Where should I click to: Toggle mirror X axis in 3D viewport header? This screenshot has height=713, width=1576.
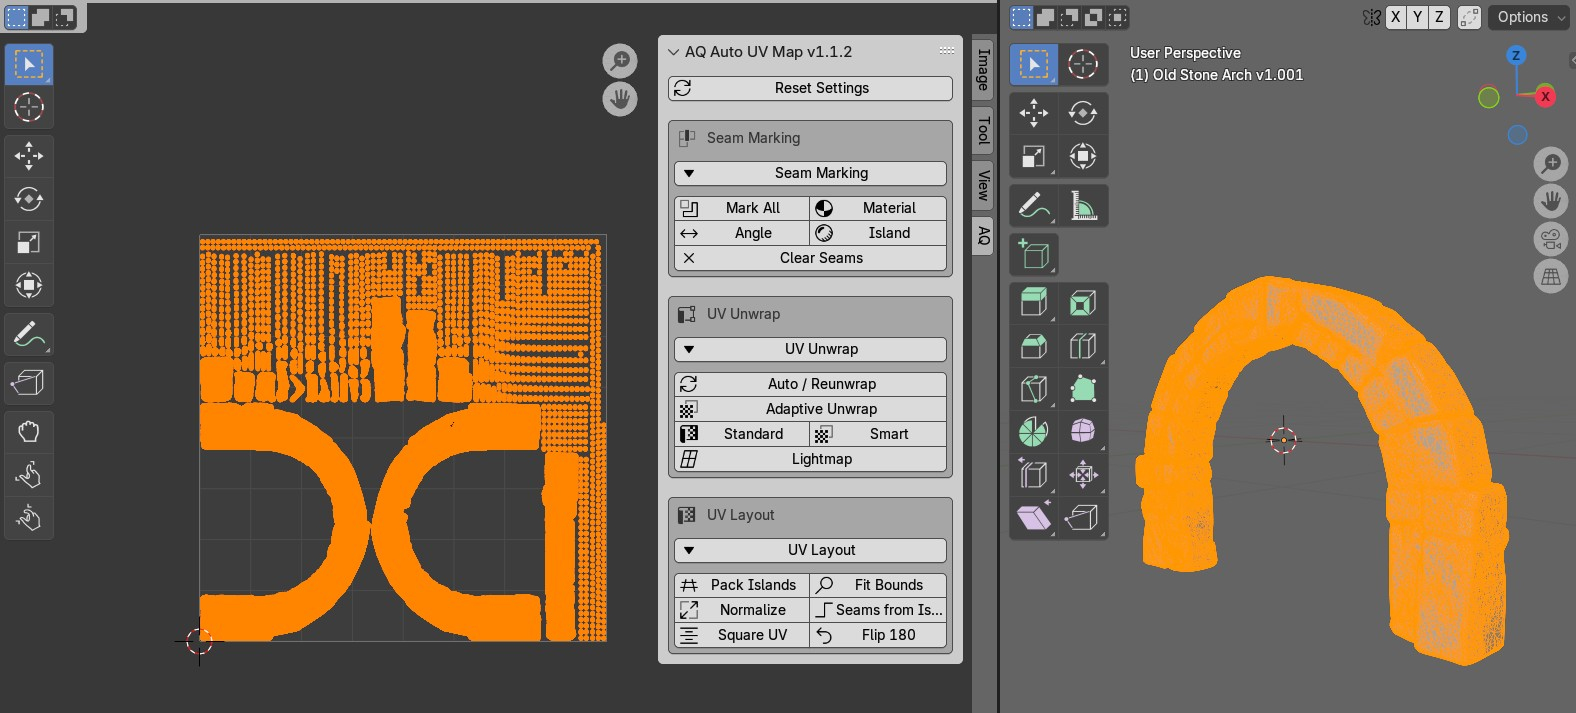(1395, 17)
